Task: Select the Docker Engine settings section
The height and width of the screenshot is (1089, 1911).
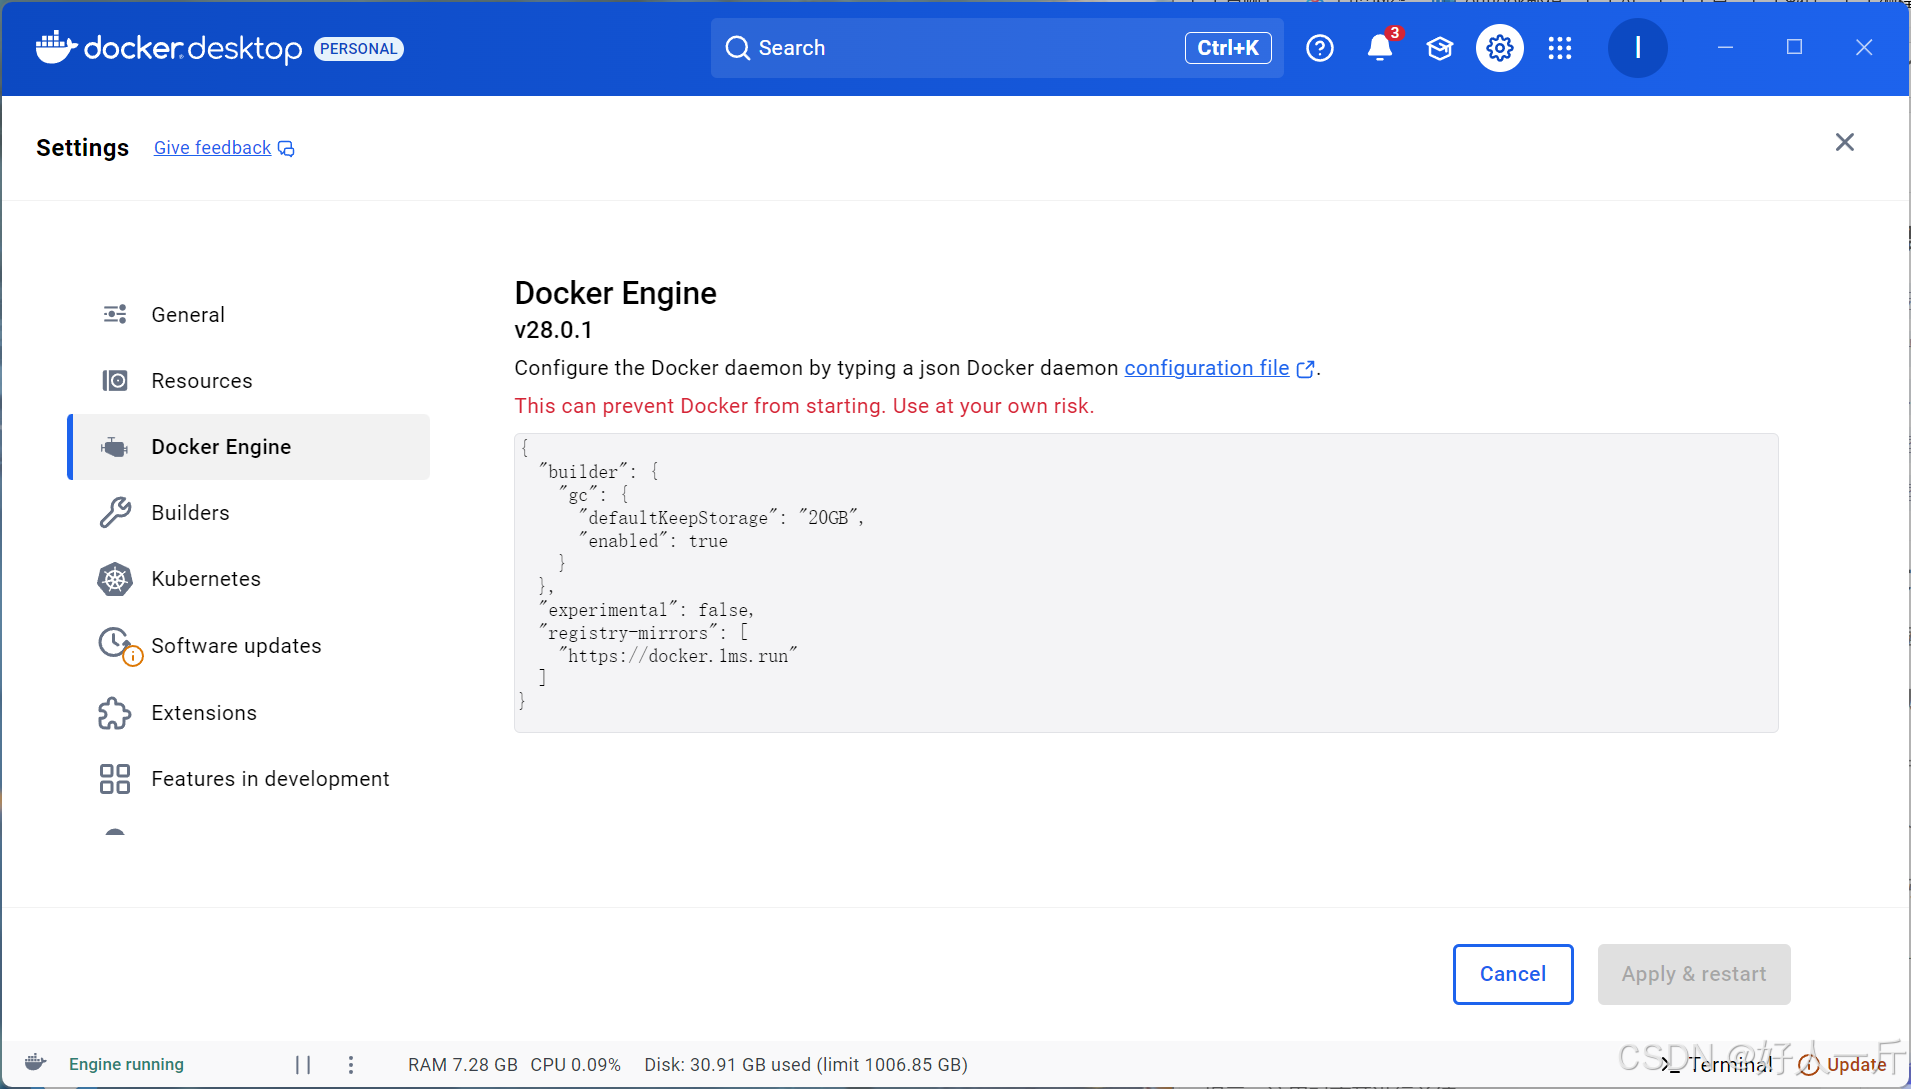Action: [x=249, y=447]
